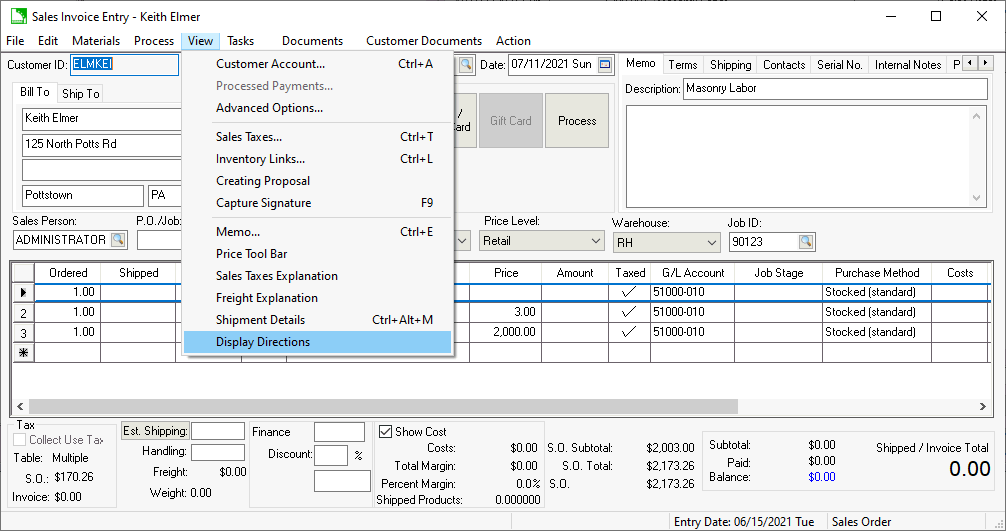Viewport: 1006px width, 531px height.
Task: Click the Job ID lookup magnifier icon
Action: point(806,242)
